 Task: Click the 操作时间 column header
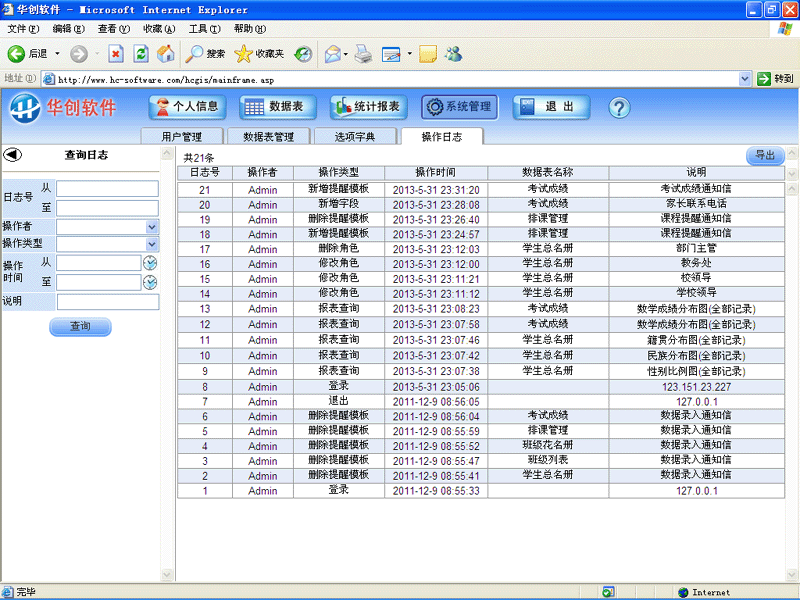436,172
